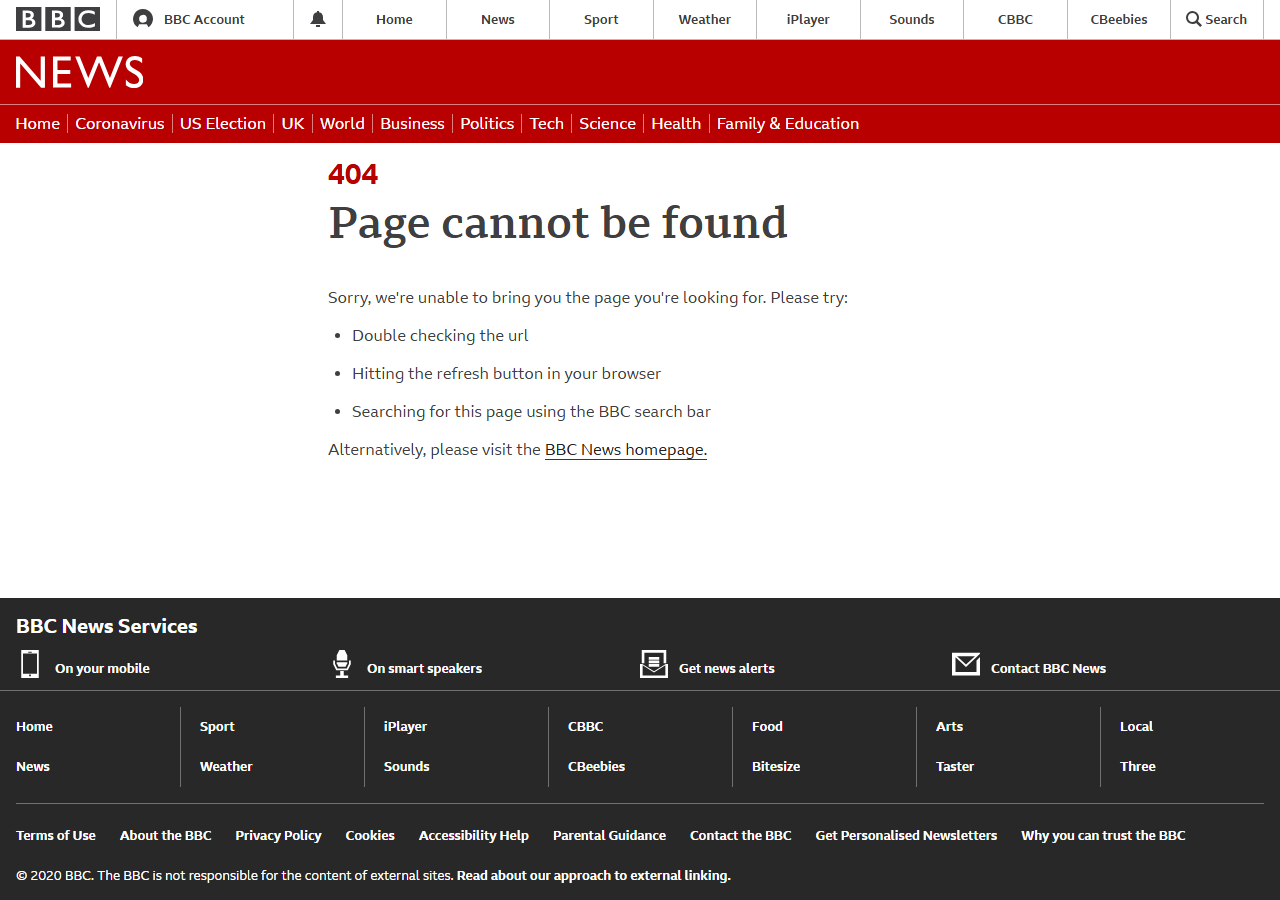The height and width of the screenshot is (900, 1280).
Task: Select Family & Education section
Action: pos(788,123)
